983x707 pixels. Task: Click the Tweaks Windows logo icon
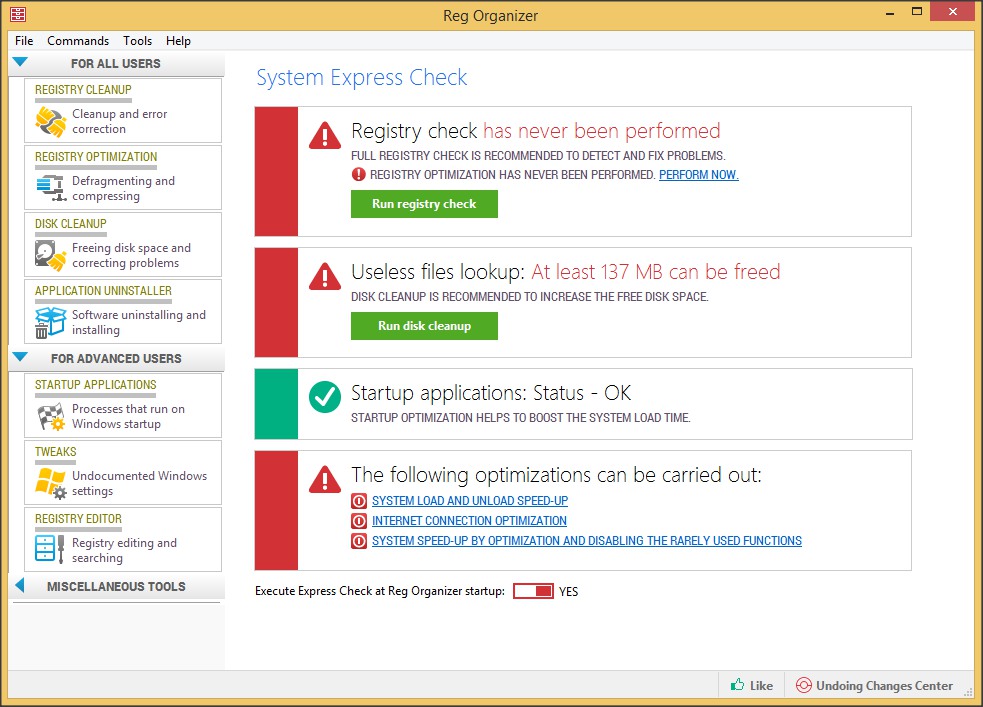click(x=51, y=483)
